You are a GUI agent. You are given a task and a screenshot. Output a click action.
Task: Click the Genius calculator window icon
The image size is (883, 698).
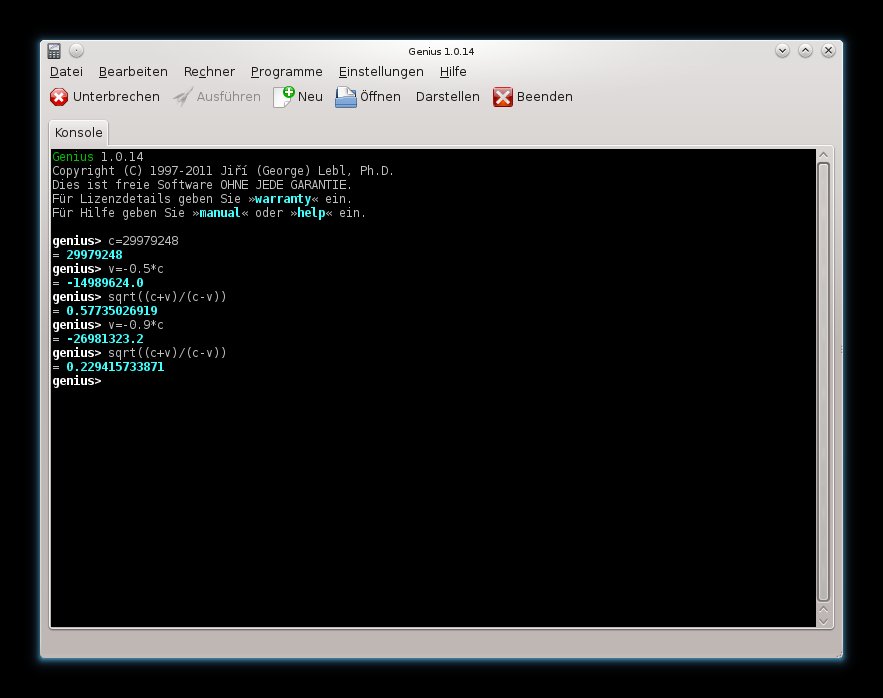tap(54, 51)
